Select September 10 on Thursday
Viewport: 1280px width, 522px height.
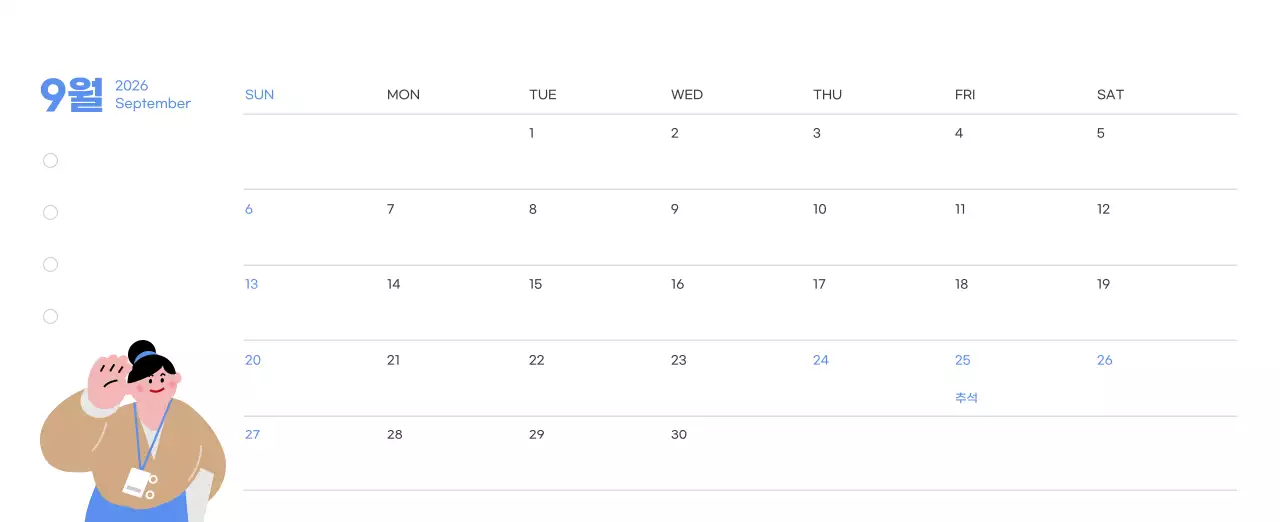[x=820, y=210]
